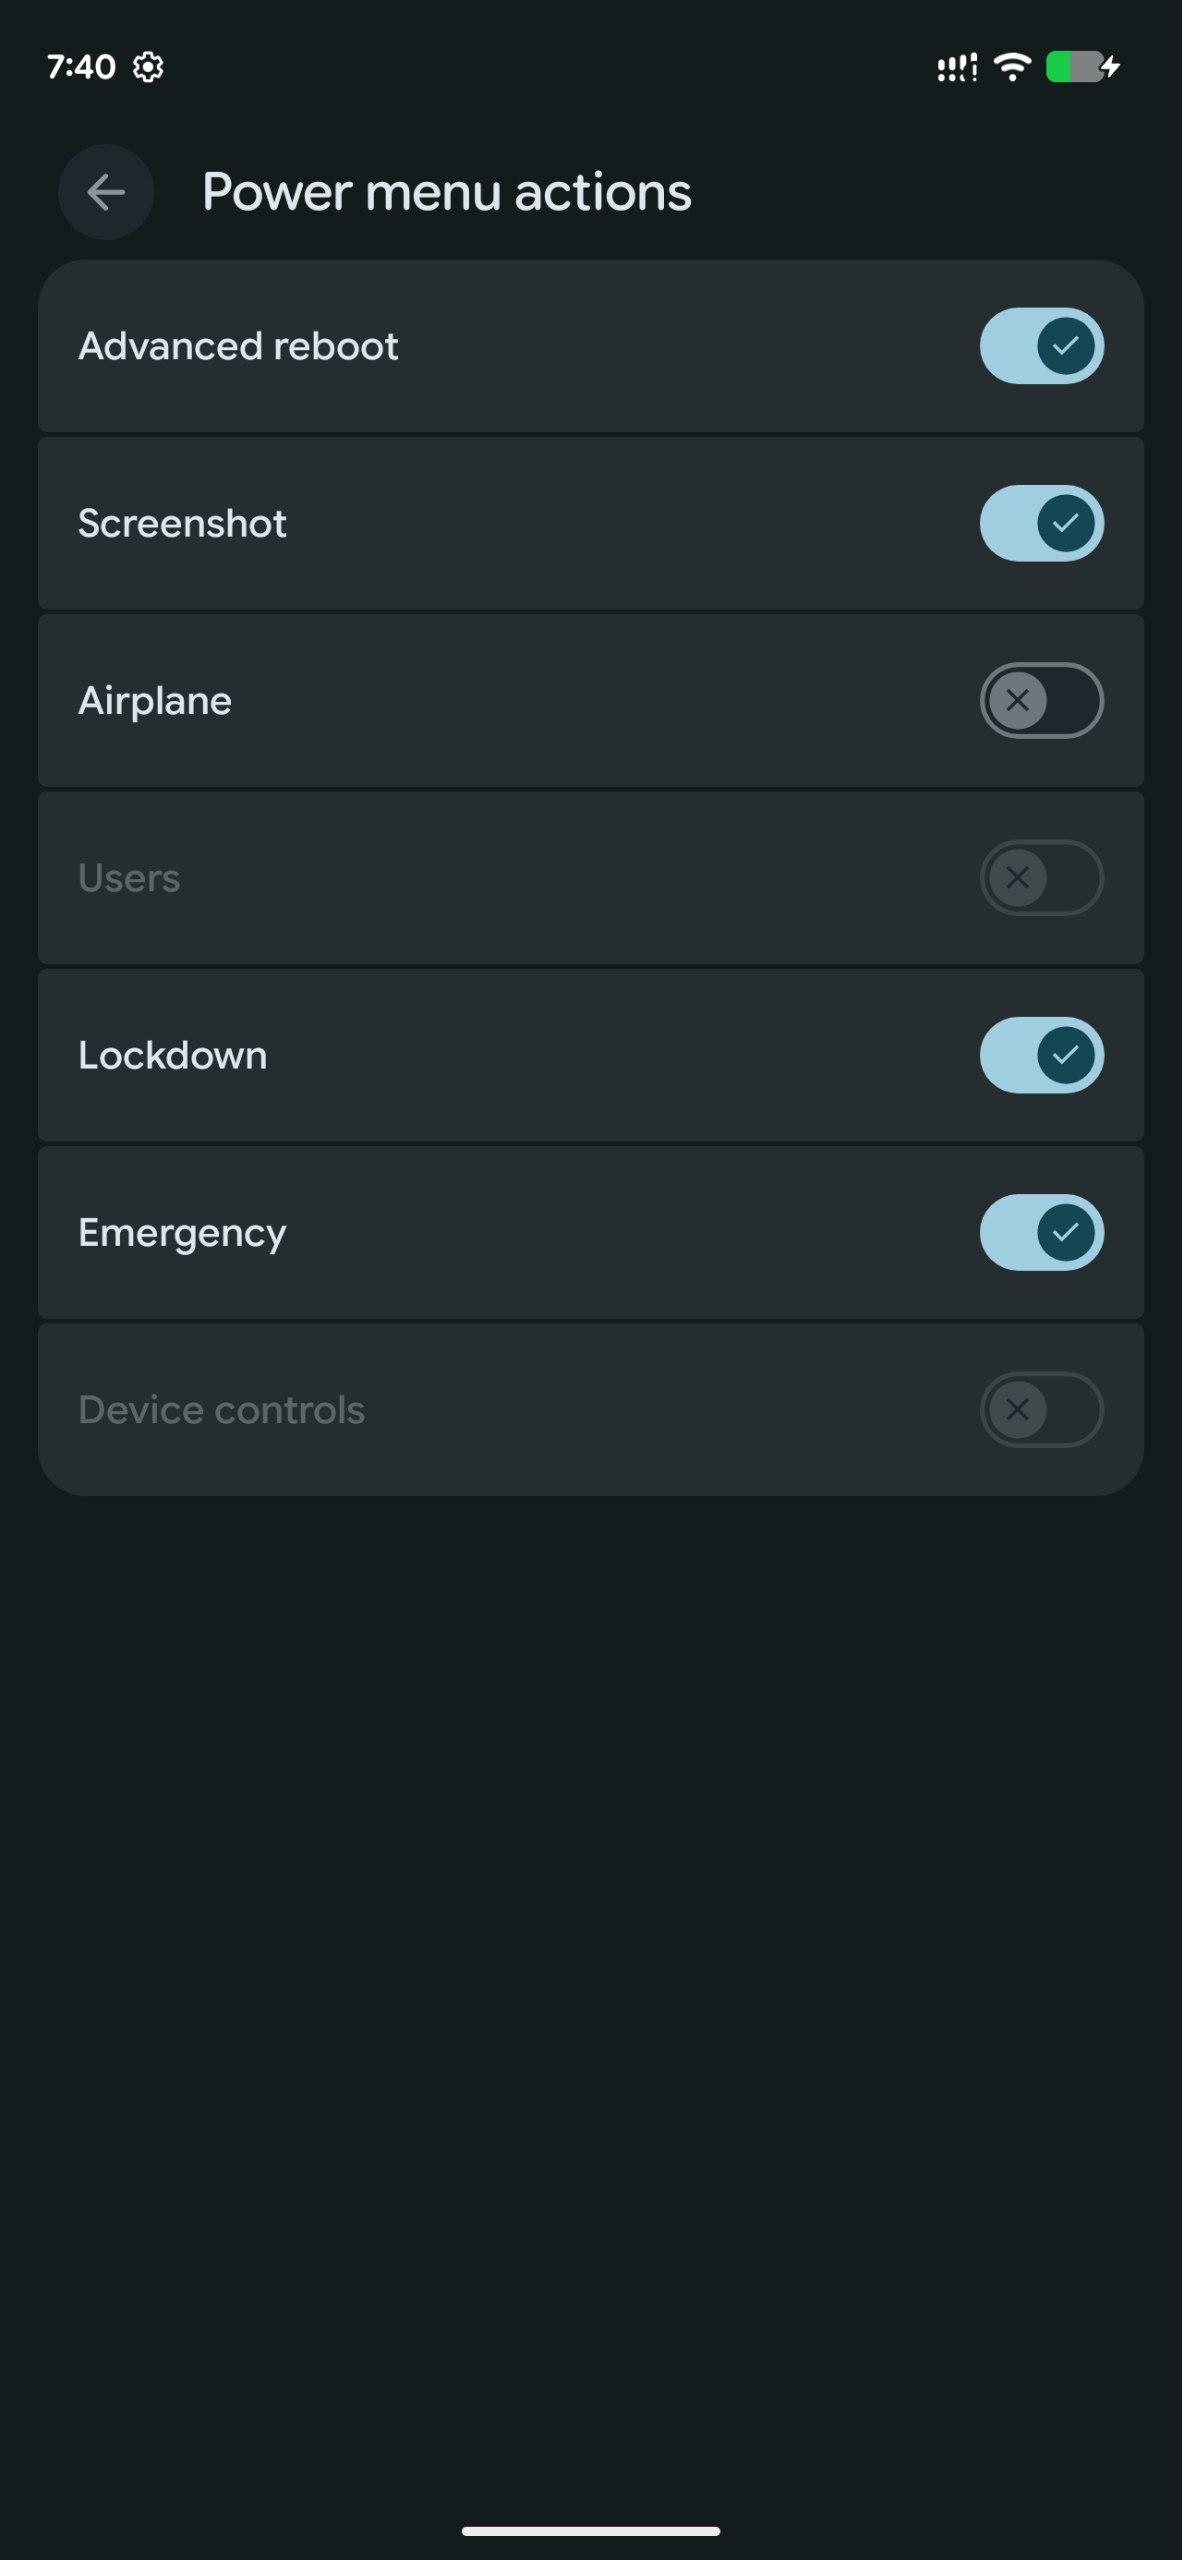Tap the cellular signal icon
Viewport: 1182px width, 2560px height.
point(956,68)
